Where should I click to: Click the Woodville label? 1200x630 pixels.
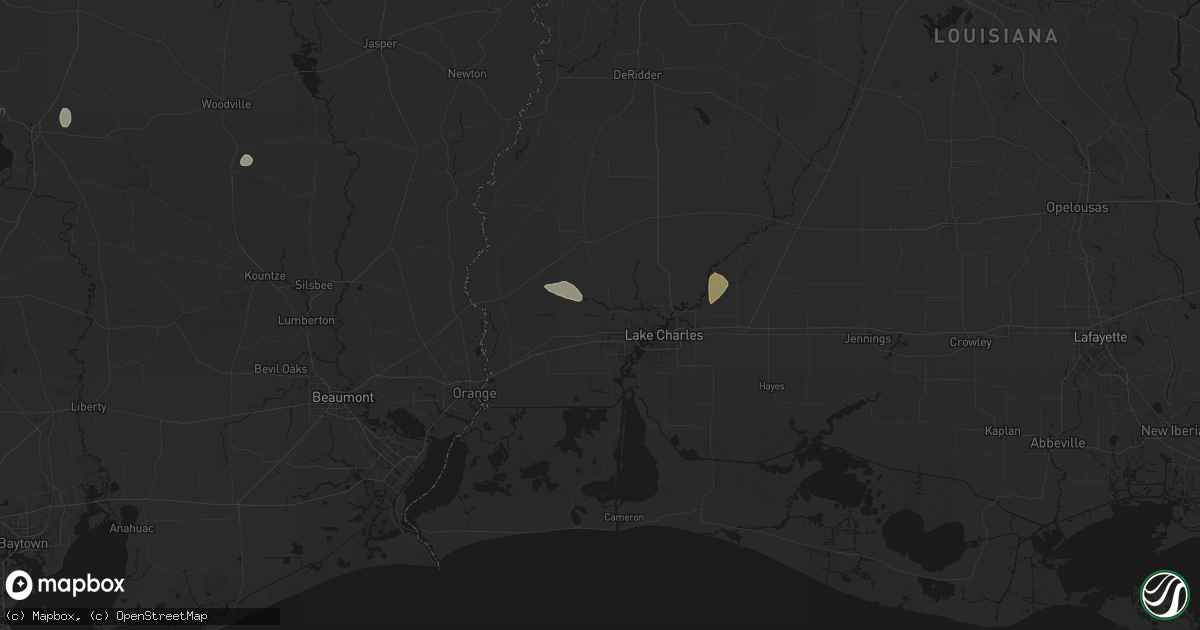pyautogui.click(x=226, y=104)
